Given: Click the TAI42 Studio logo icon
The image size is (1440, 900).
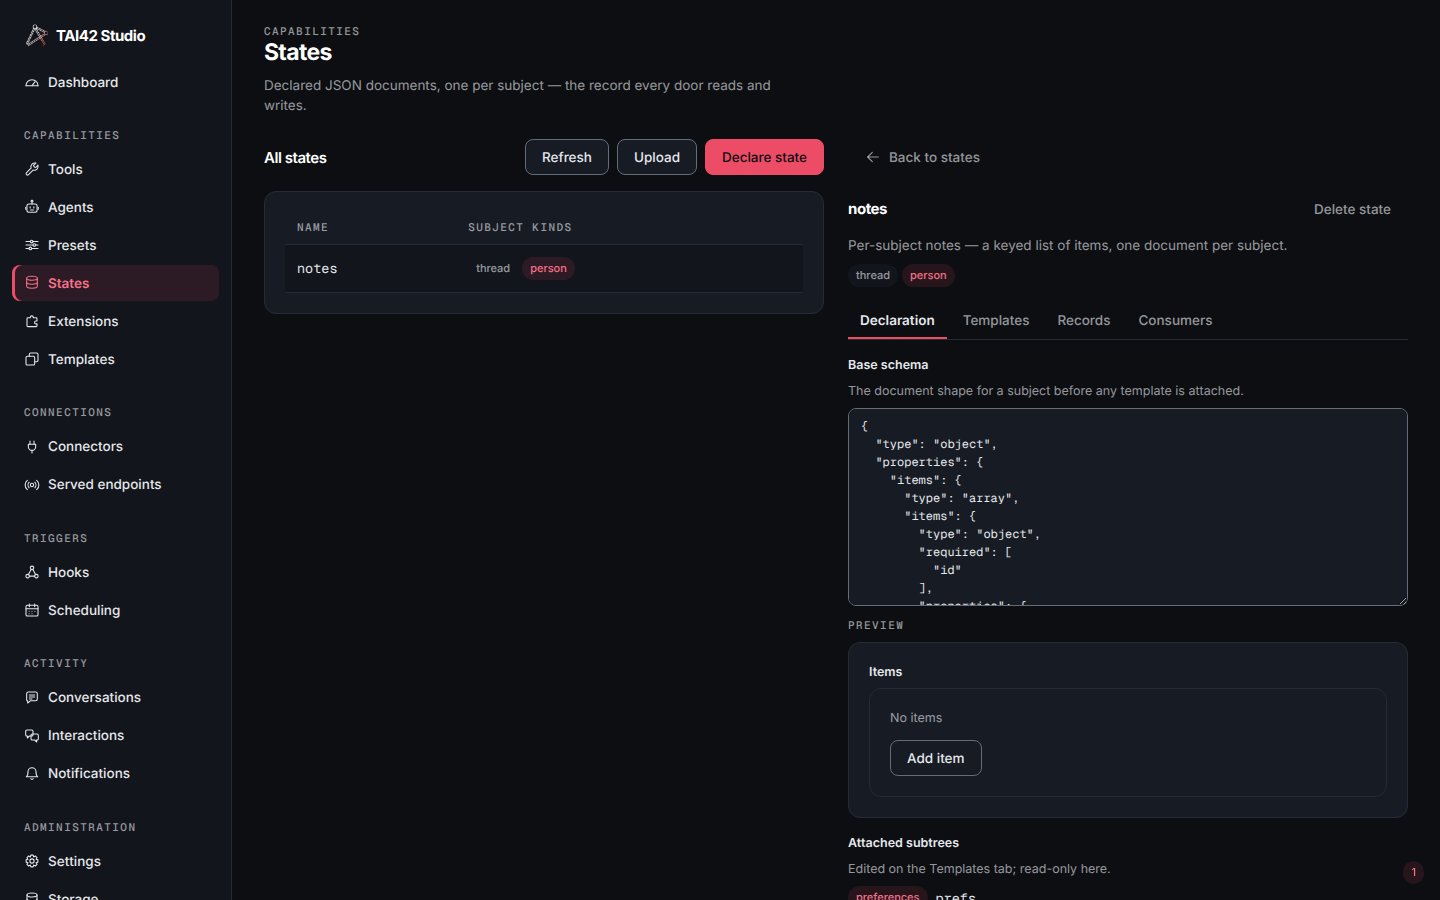Looking at the screenshot, I should pos(36,35).
